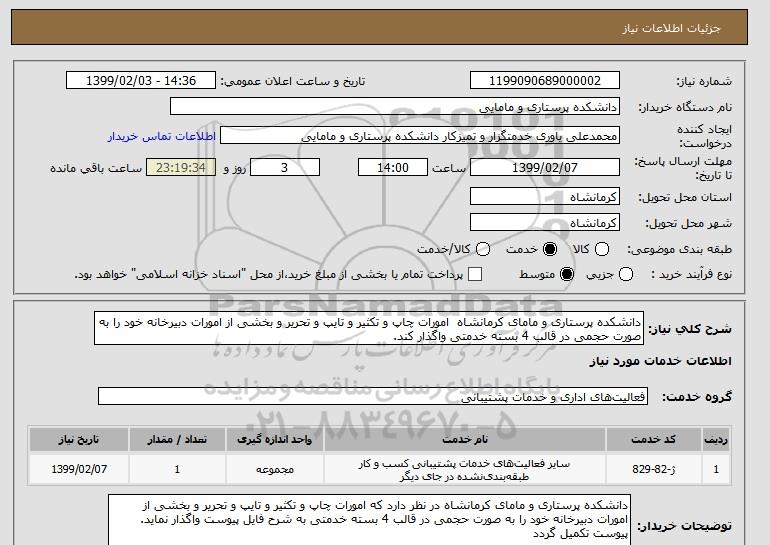Open the اطلاعات تماس خریدار link
The width and height of the screenshot is (770, 545).
click(162, 136)
